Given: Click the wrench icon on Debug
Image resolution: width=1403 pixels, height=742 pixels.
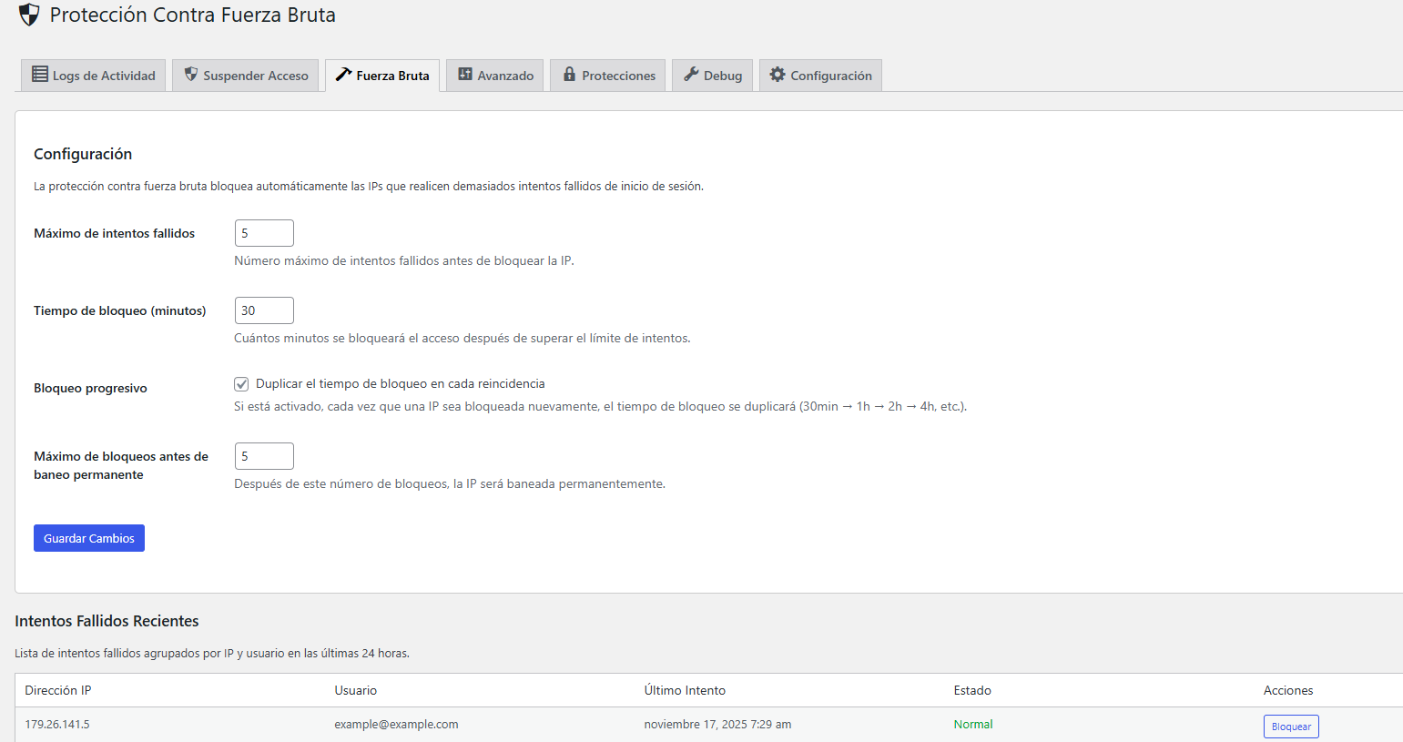Looking at the screenshot, I should click(x=691, y=75).
